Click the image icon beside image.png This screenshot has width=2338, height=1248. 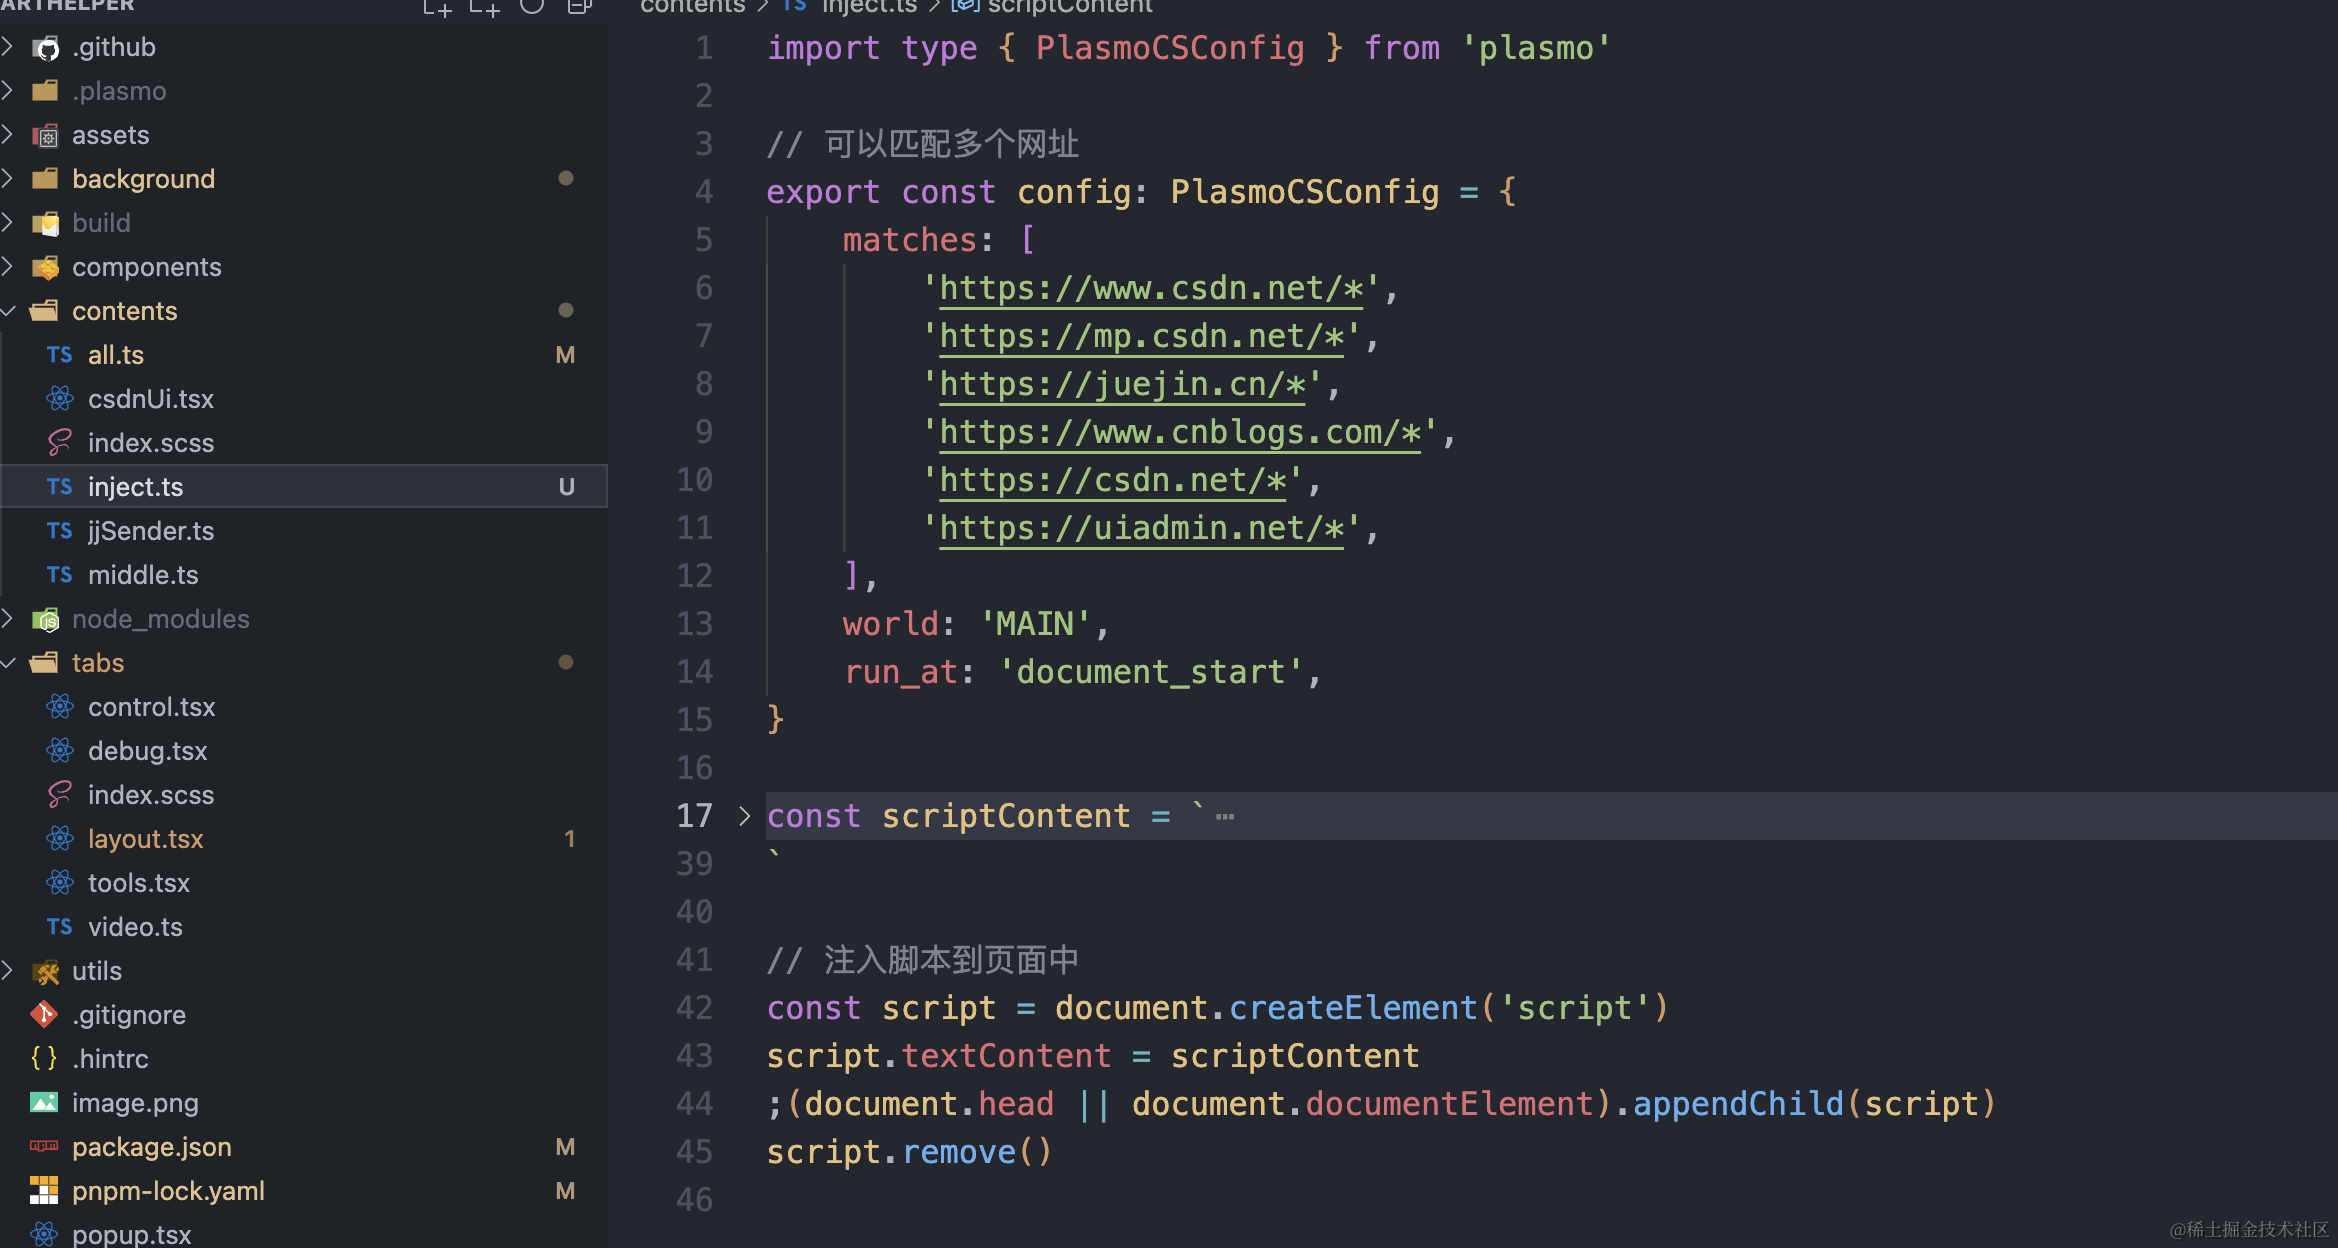(44, 1103)
